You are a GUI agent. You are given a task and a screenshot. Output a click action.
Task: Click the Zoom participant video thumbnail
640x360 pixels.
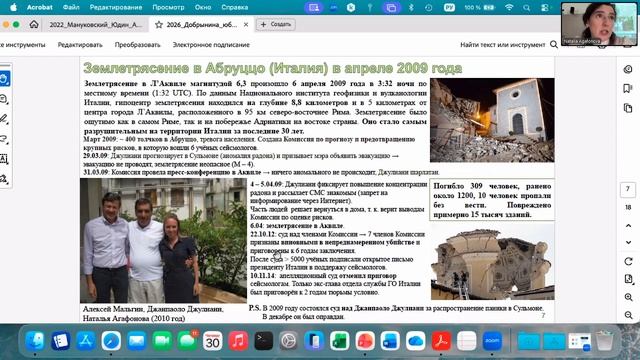pyautogui.click(x=599, y=24)
